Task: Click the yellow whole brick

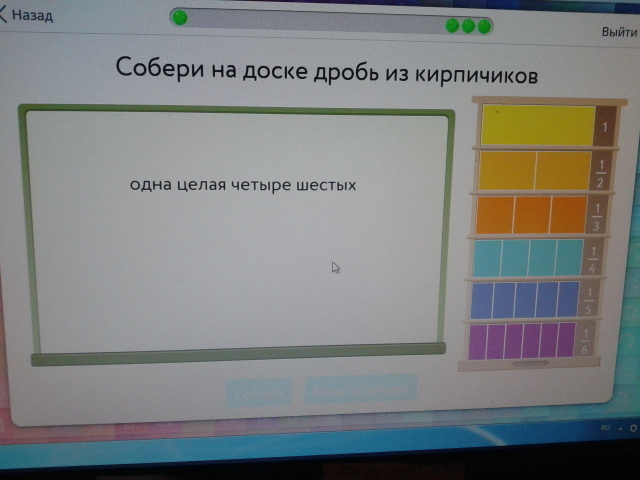Action: [x=538, y=125]
